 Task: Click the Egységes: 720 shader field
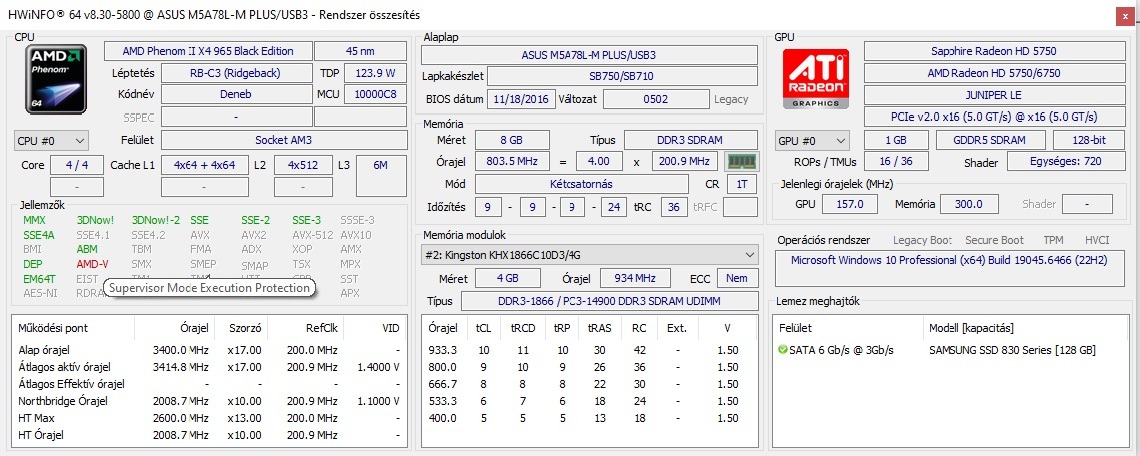(x=1066, y=163)
